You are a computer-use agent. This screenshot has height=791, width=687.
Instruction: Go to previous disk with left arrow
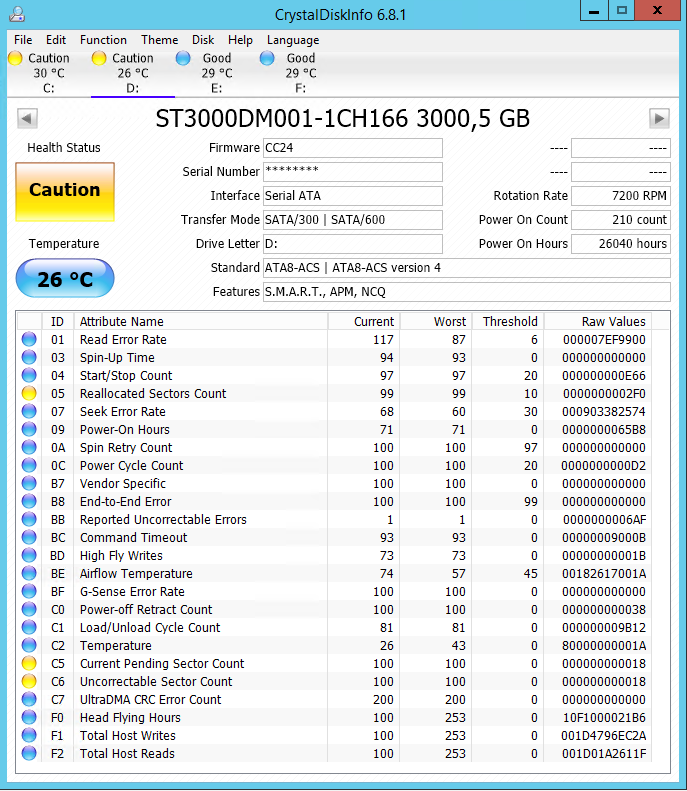pos(27,119)
